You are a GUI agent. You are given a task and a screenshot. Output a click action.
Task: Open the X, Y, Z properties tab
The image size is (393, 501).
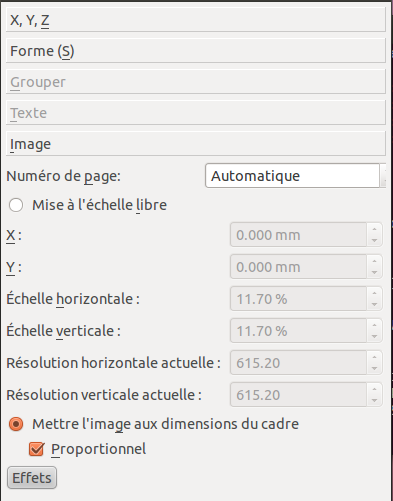tap(196, 20)
